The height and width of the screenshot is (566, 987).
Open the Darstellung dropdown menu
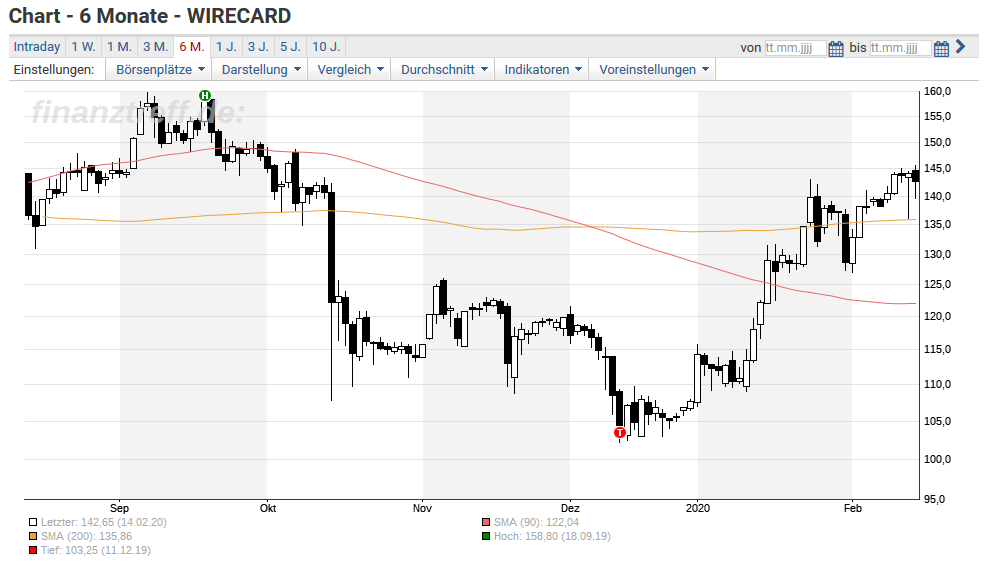[261, 69]
